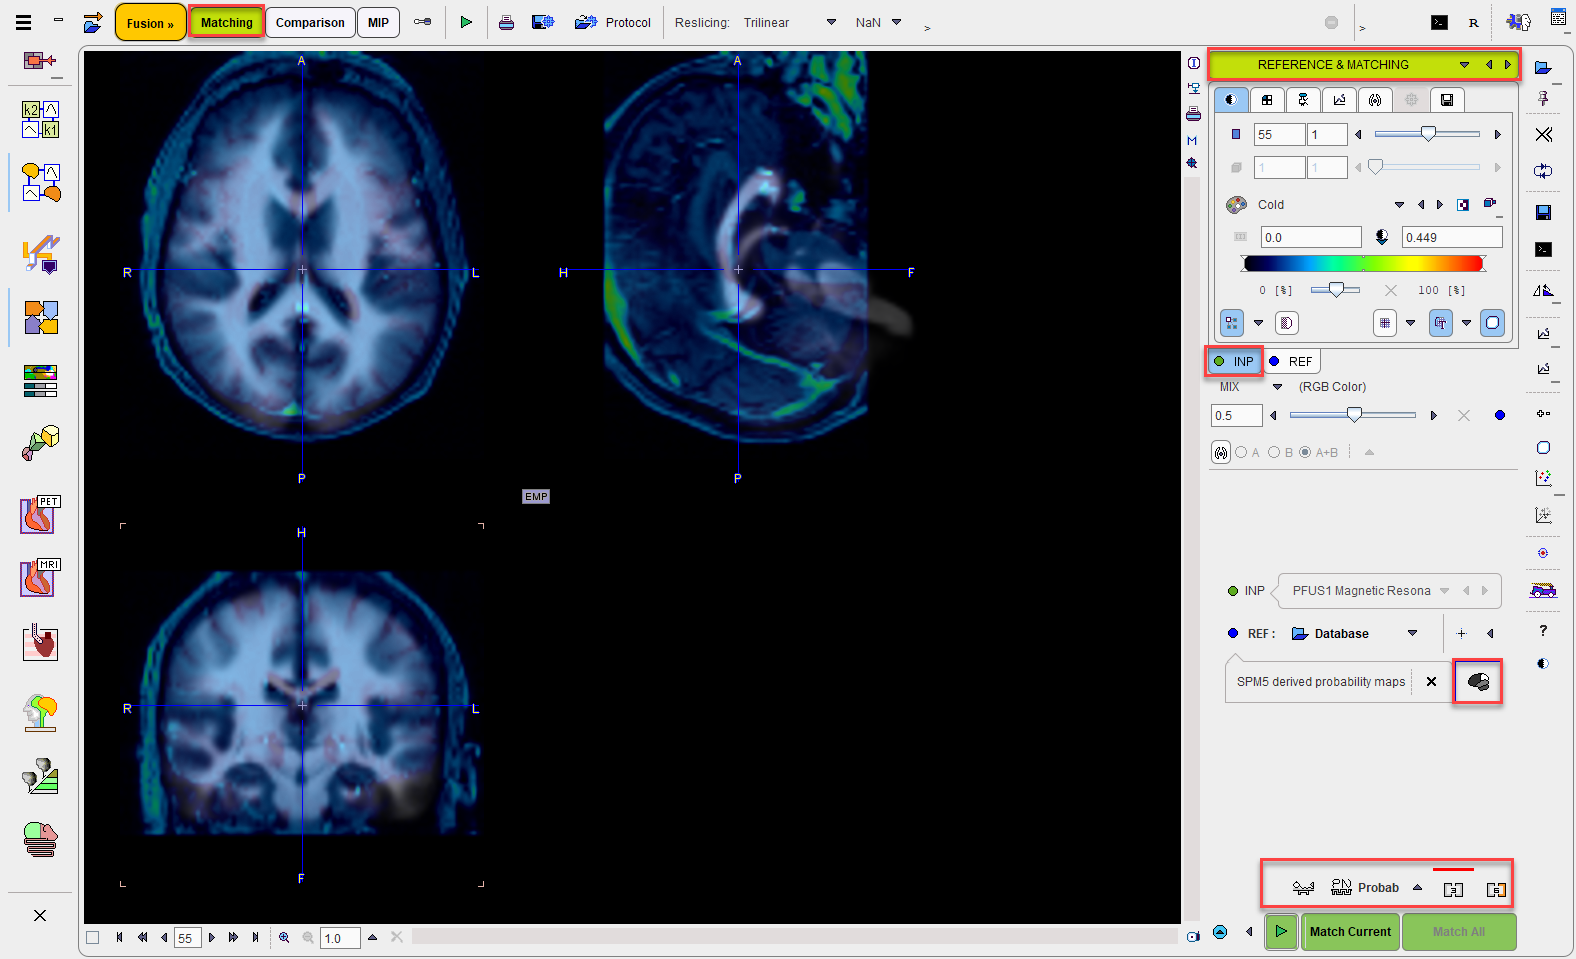Expand the REFERENCE & MATCHING dropdown arrow

[1464, 65]
